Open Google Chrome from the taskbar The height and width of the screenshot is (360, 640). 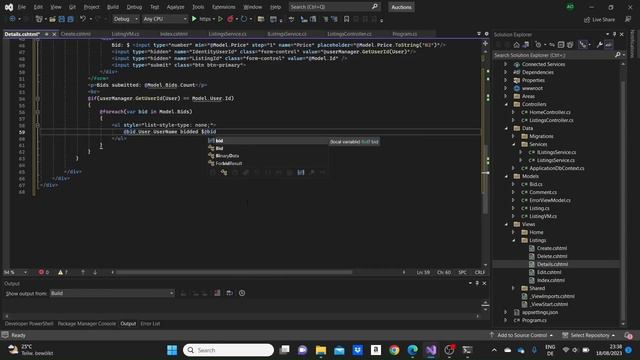point(394,350)
